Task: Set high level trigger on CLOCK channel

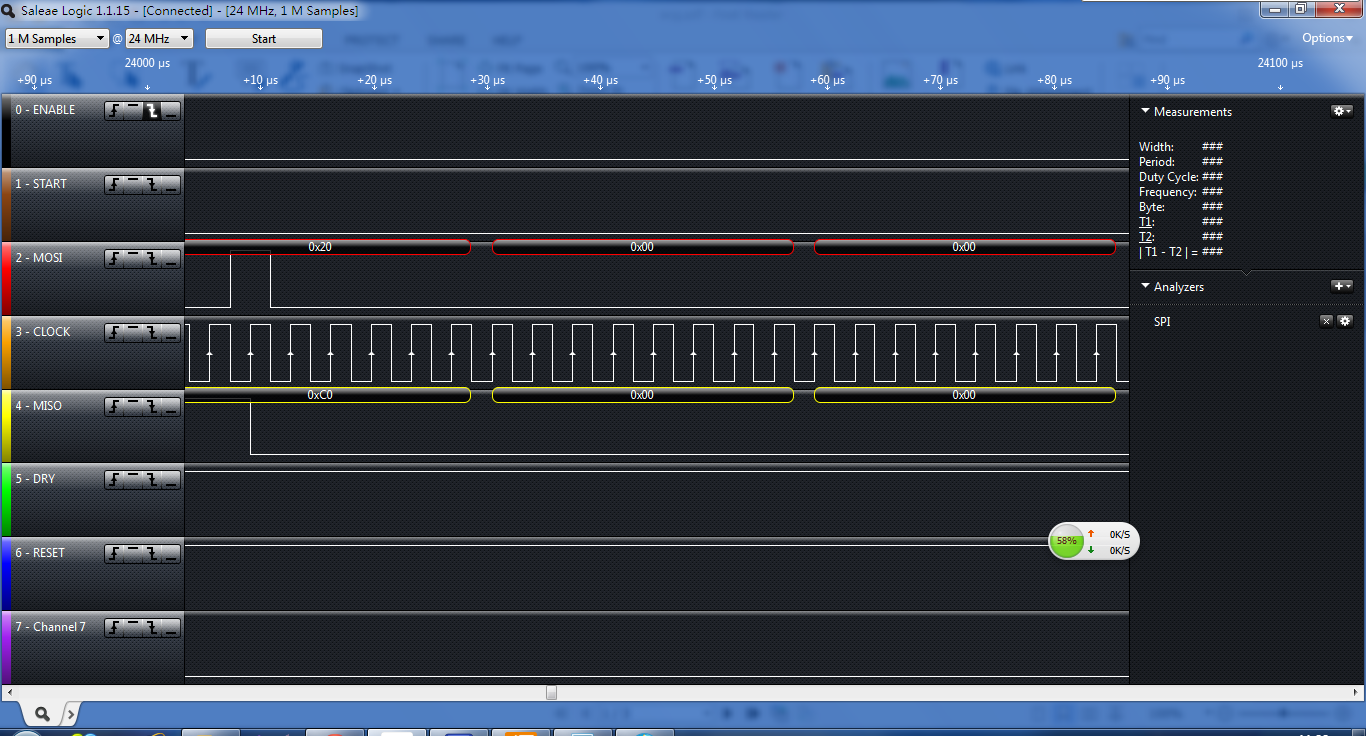Action: tap(133, 333)
